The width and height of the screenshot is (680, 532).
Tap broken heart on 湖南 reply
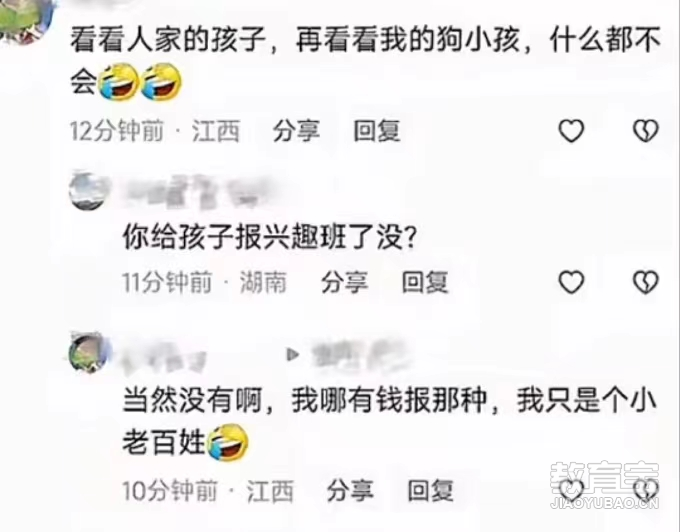click(646, 282)
